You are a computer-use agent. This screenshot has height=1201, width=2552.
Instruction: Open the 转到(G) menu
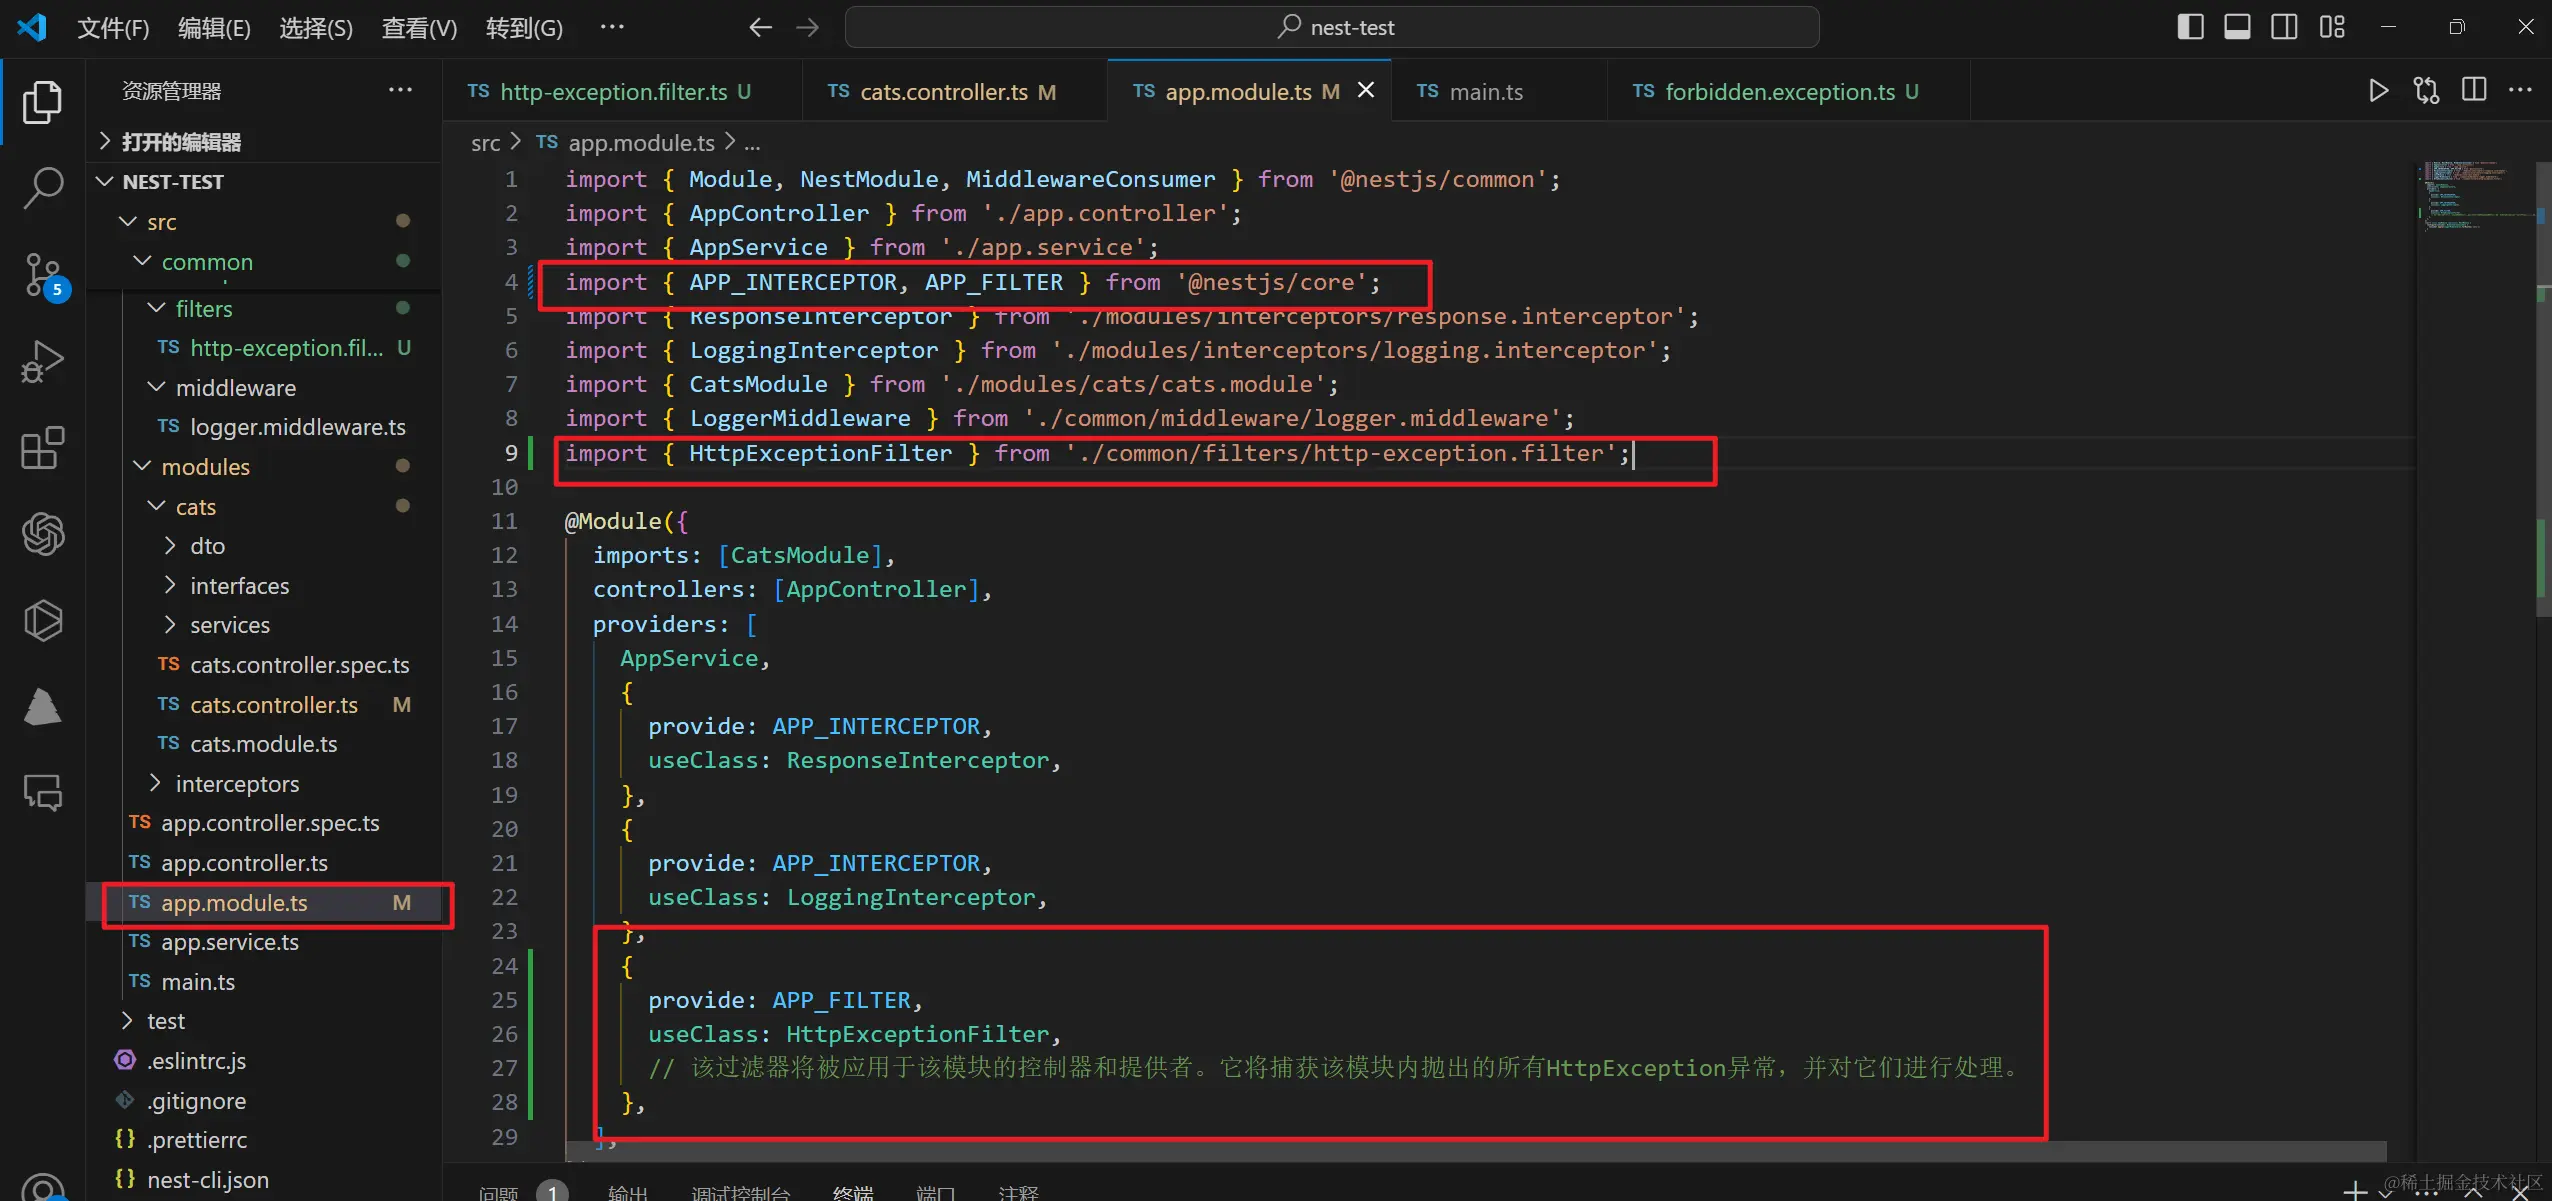(x=524, y=27)
